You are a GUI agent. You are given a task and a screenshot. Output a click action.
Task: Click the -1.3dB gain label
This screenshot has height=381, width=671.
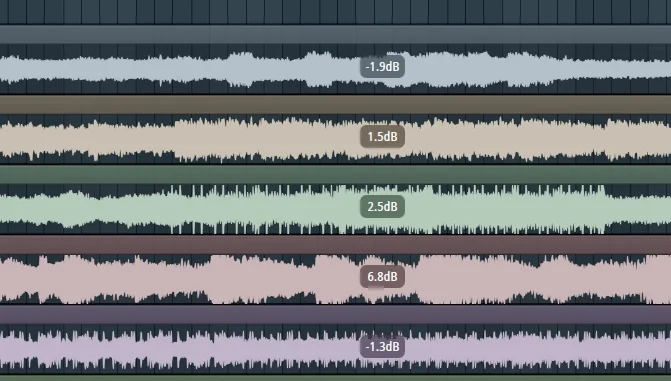click(382, 346)
